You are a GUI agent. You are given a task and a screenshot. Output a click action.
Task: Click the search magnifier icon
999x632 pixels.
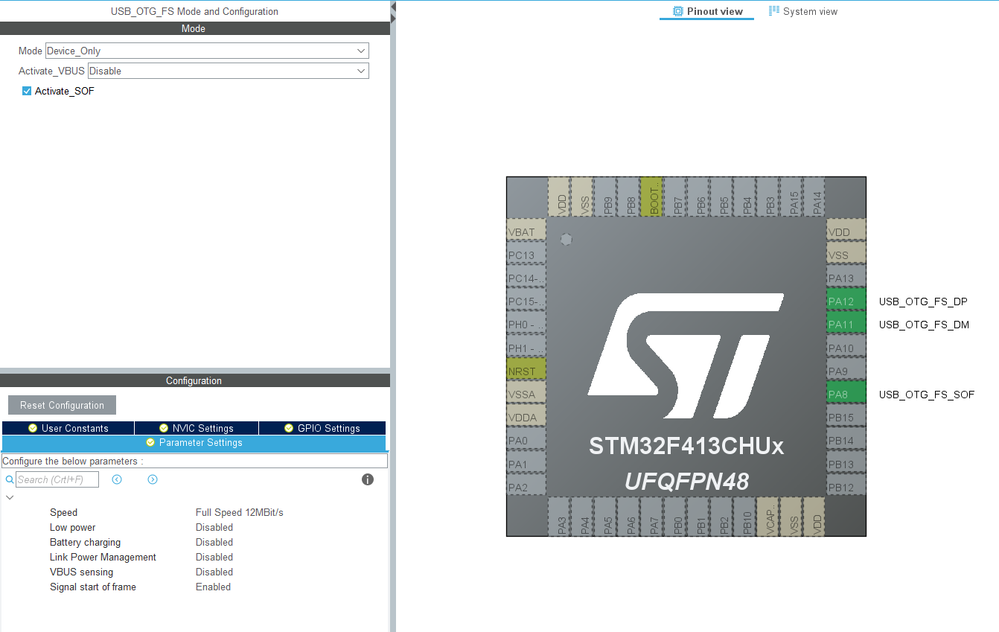pos(10,480)
